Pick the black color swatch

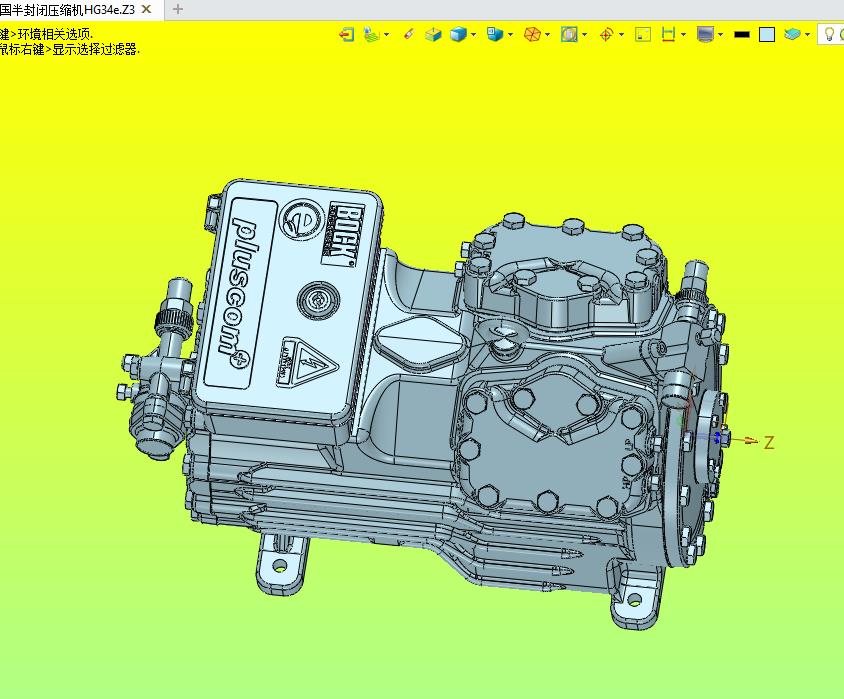click(742, 35)
